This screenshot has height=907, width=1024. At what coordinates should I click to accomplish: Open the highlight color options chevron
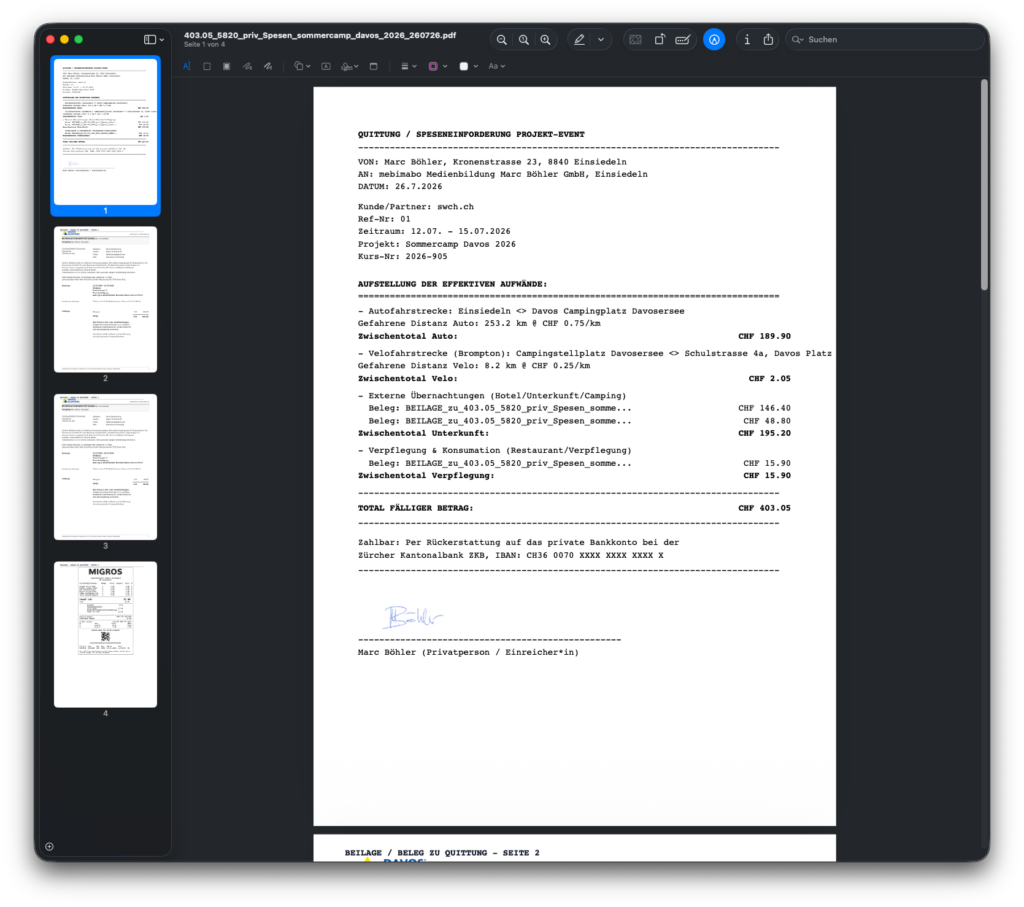pyautogui.click(x=601, y=40)
